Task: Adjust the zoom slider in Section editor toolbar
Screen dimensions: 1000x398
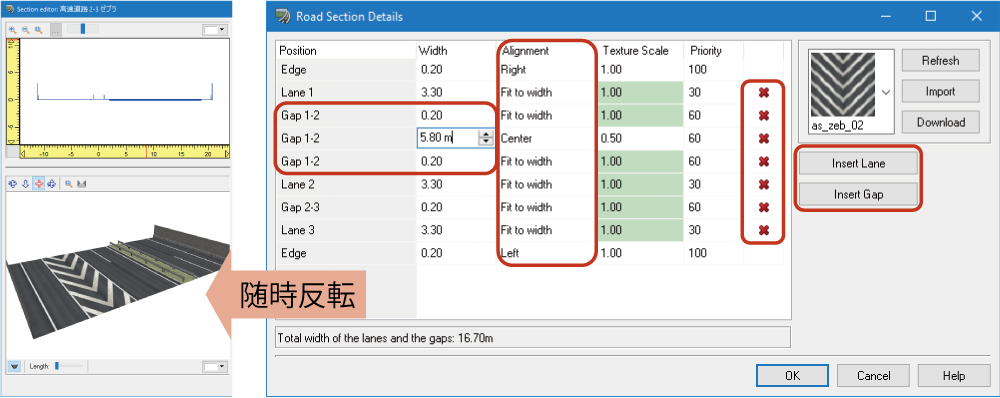Action: (83, 29)
